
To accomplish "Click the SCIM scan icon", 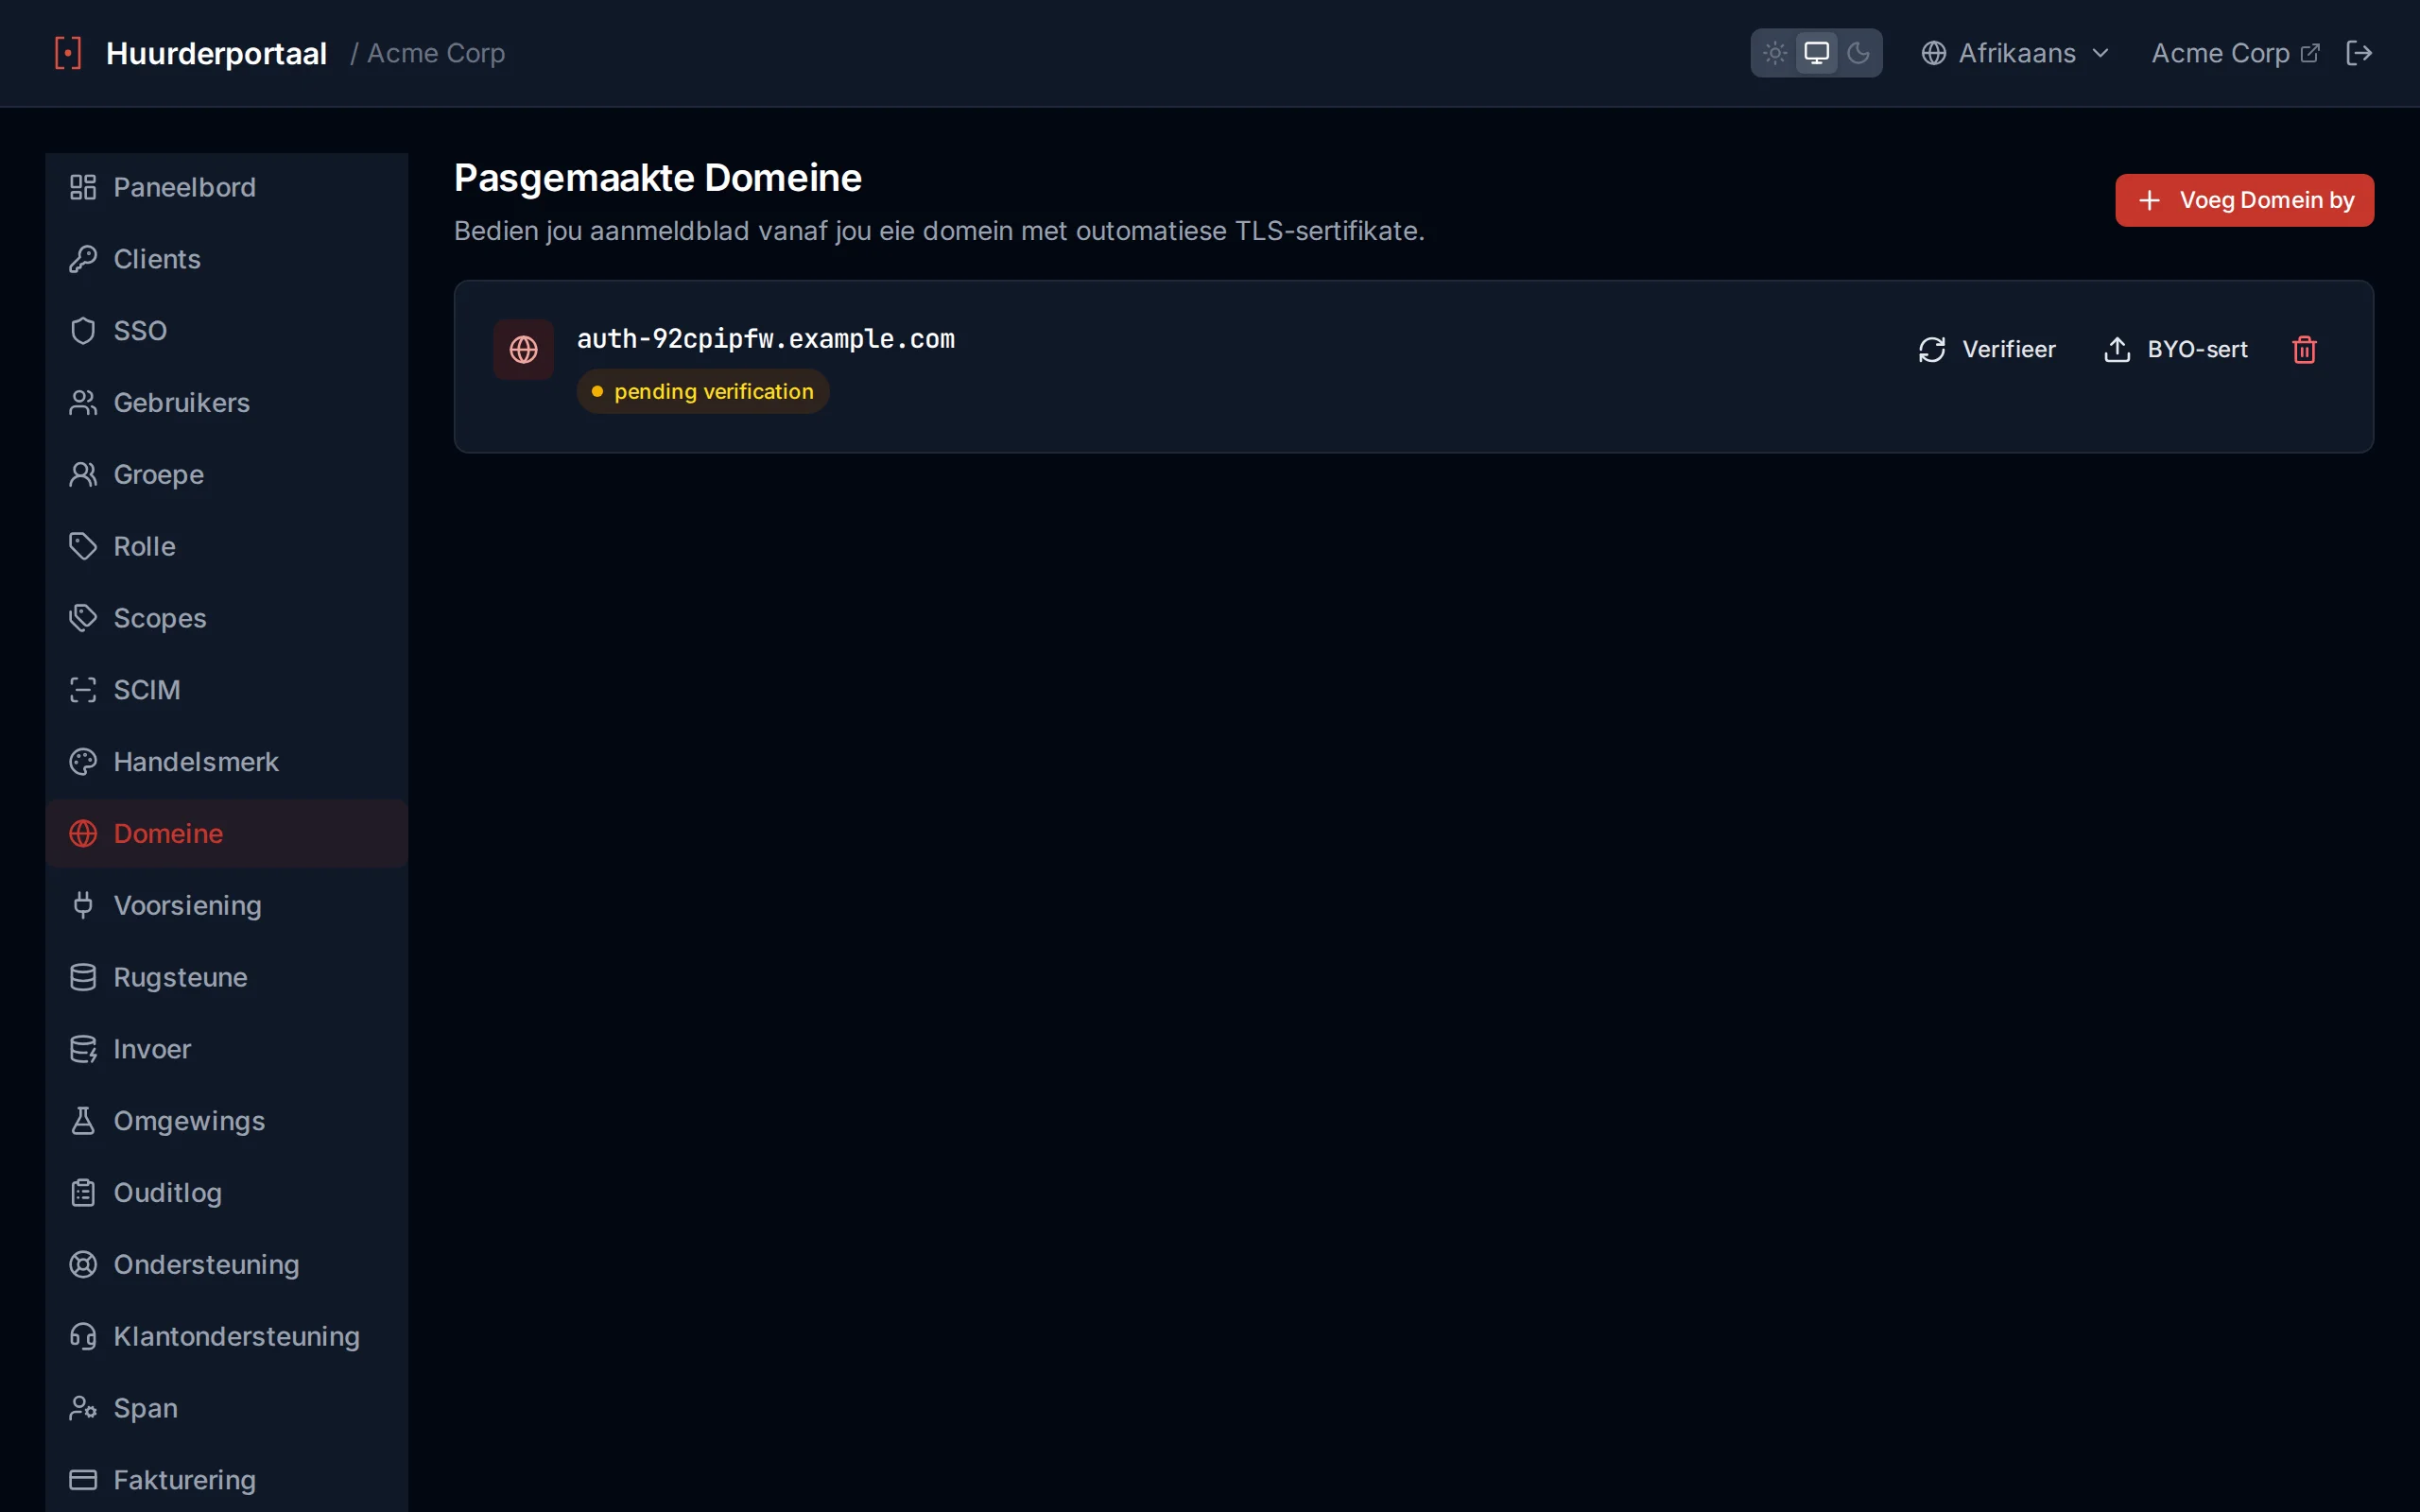I will tap(83, 690).
